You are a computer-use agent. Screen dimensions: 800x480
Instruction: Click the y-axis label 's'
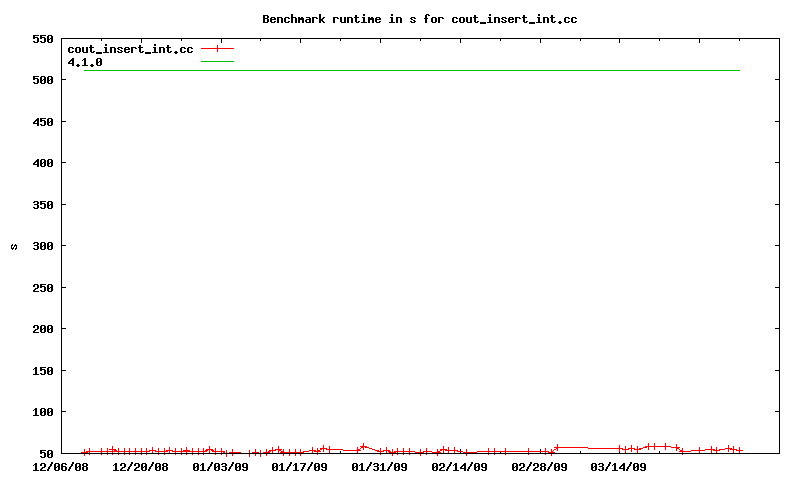tap(14, 246)
